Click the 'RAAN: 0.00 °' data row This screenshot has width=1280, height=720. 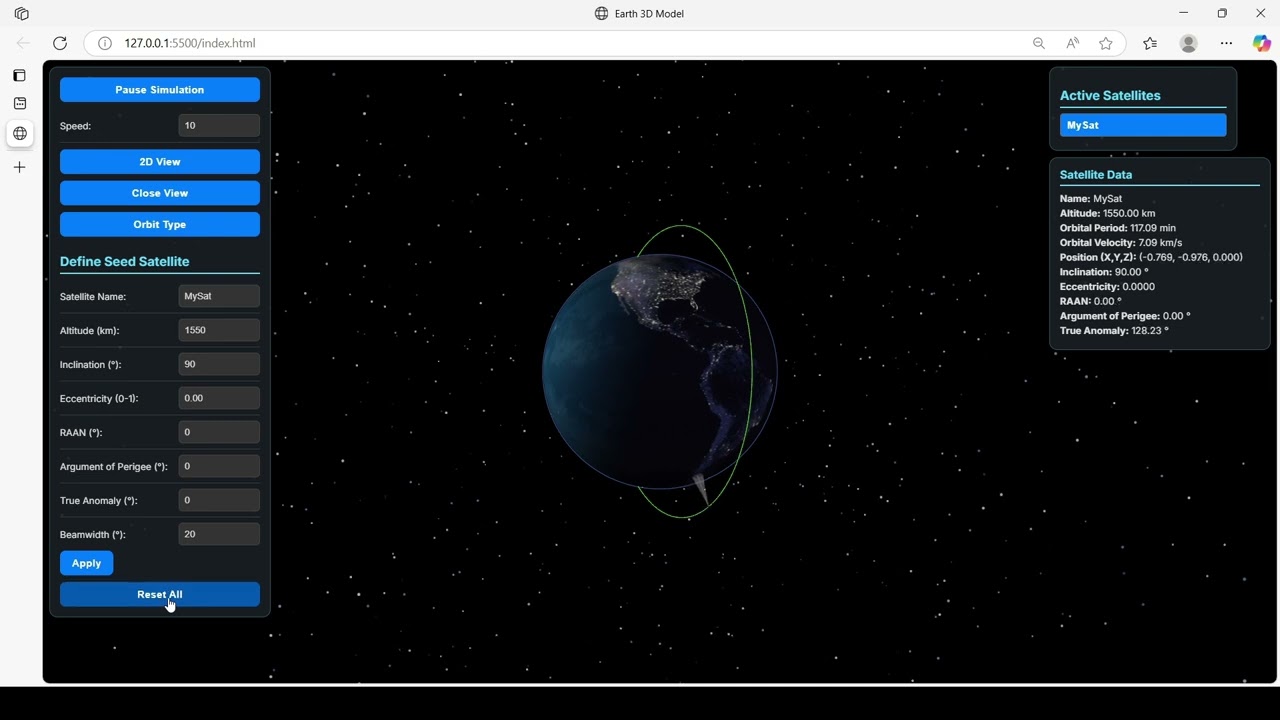1091,301
